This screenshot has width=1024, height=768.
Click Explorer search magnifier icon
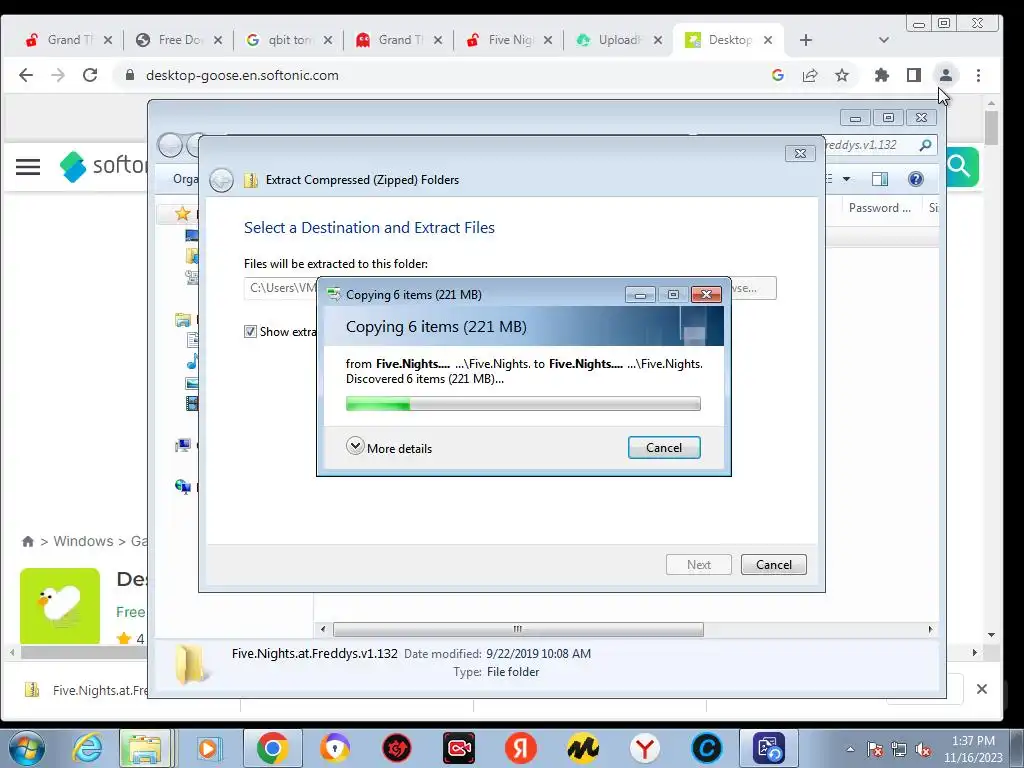click(x=925, y=145)
